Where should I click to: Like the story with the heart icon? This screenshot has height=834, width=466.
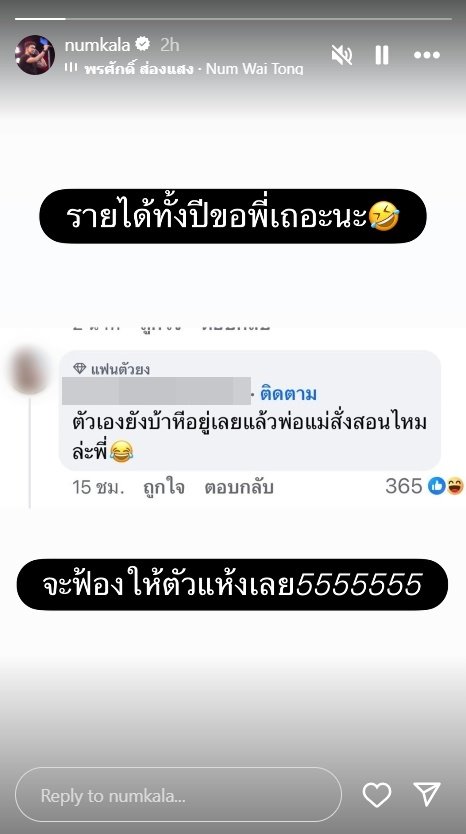pyautogui.click(x=377, y=795)
